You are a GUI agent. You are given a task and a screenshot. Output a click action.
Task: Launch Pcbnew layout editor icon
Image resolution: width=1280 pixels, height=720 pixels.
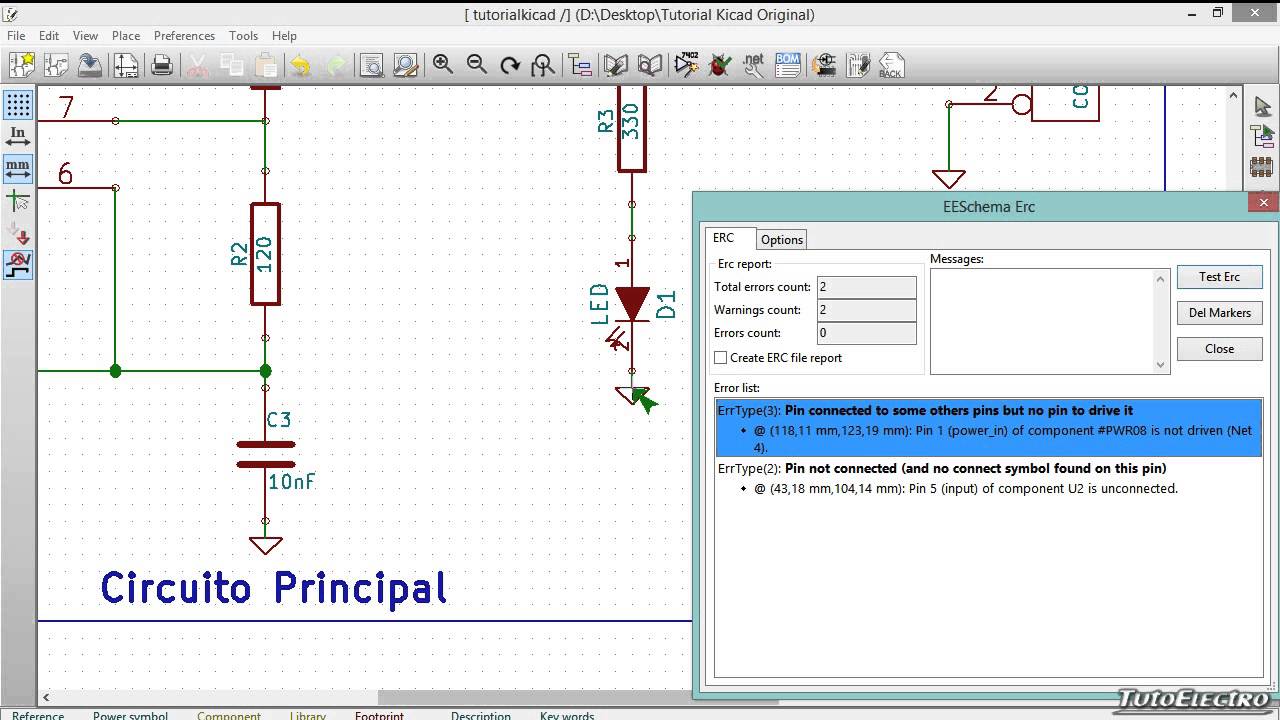coord(858,65)
